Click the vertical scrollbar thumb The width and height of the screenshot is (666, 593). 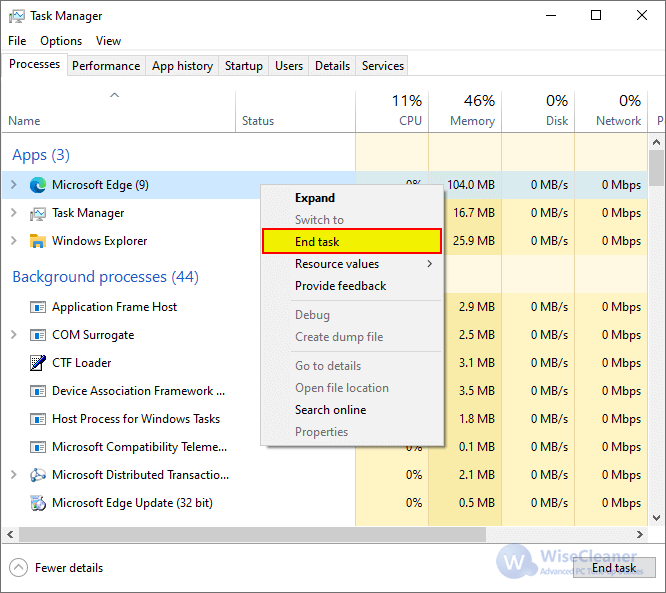(x=657, y=168)
